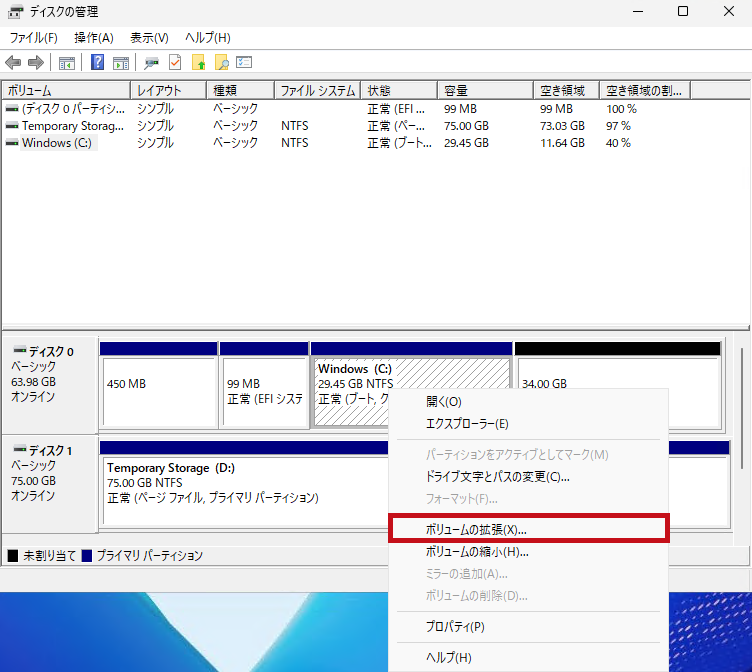Click the 75.00 GB capacity cell
Image resolution: width=752 pixels, height=672 pixels.
(466, 126)
